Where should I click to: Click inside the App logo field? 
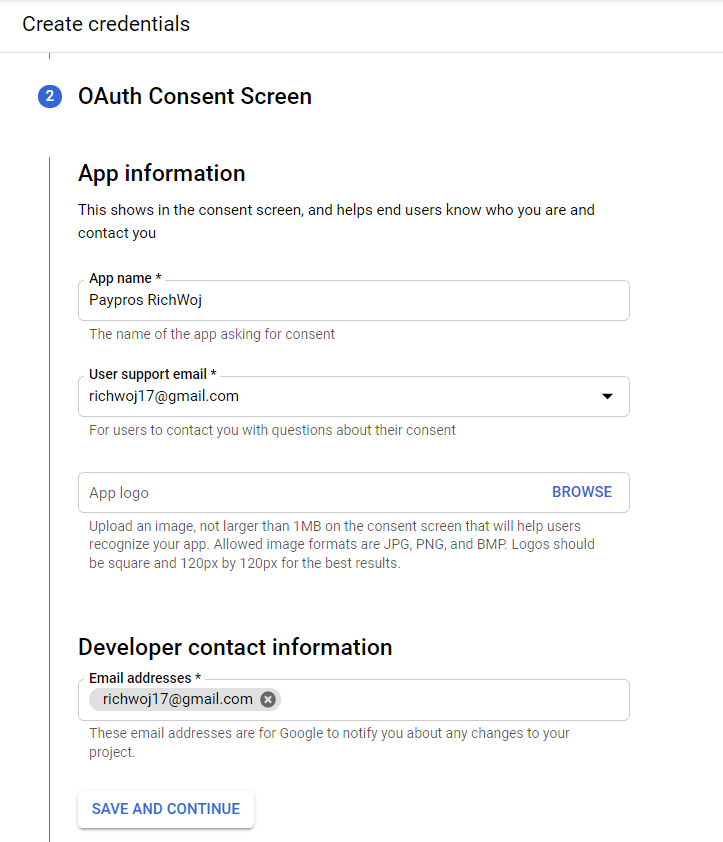[312, 492]
